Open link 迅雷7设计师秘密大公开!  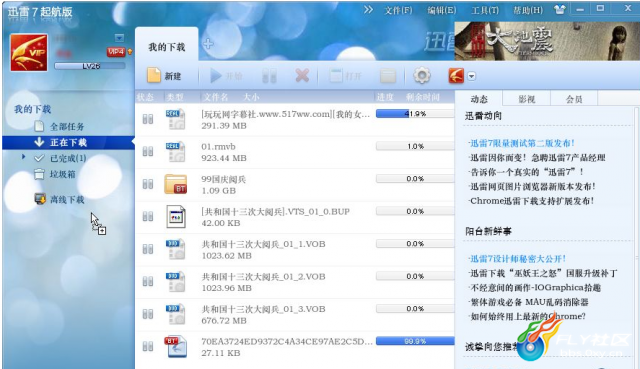(x=518, y=259)
